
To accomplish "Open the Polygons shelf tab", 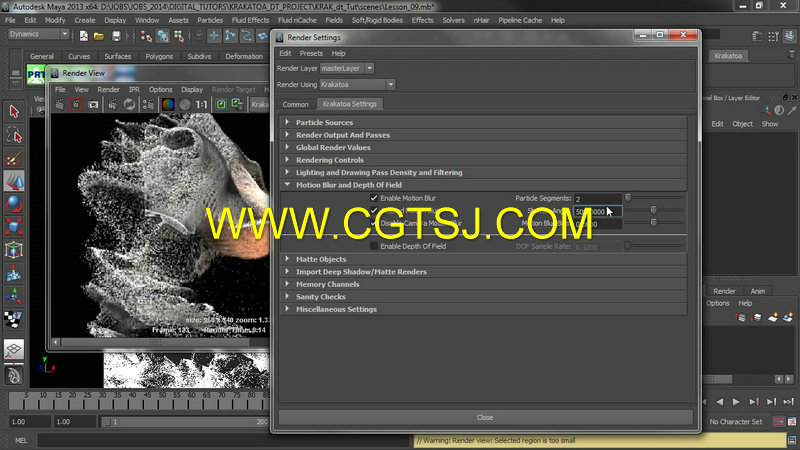I will pos(159,56).
